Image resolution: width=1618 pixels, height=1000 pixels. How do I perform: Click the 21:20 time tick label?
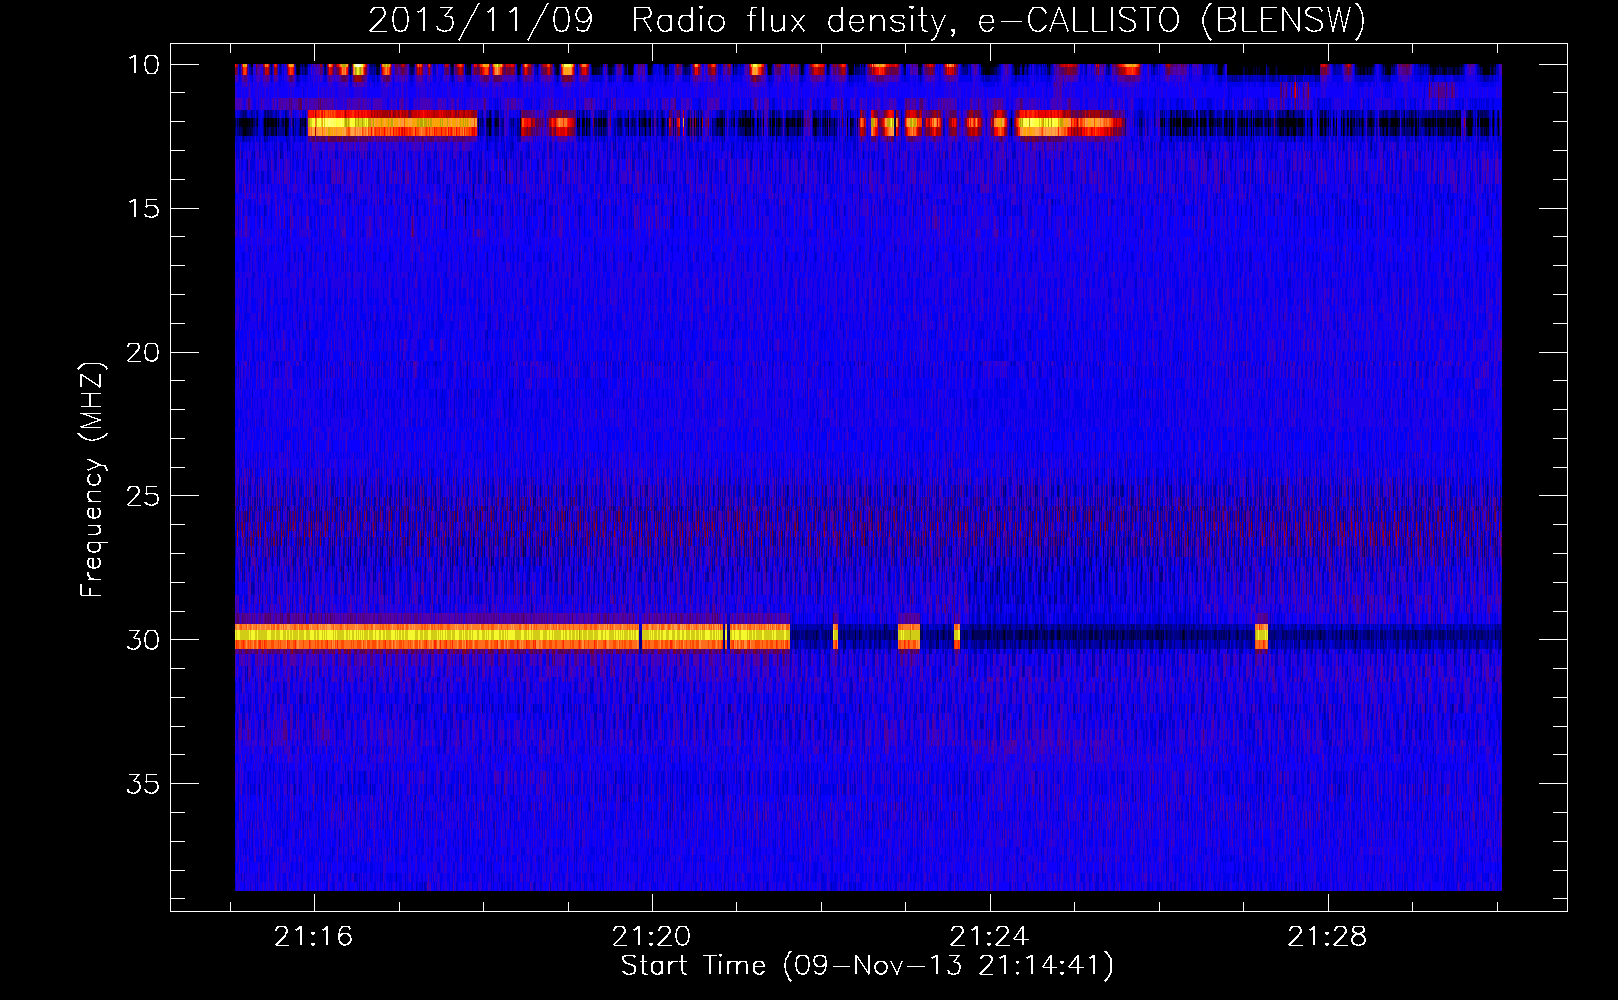point(652,937)
